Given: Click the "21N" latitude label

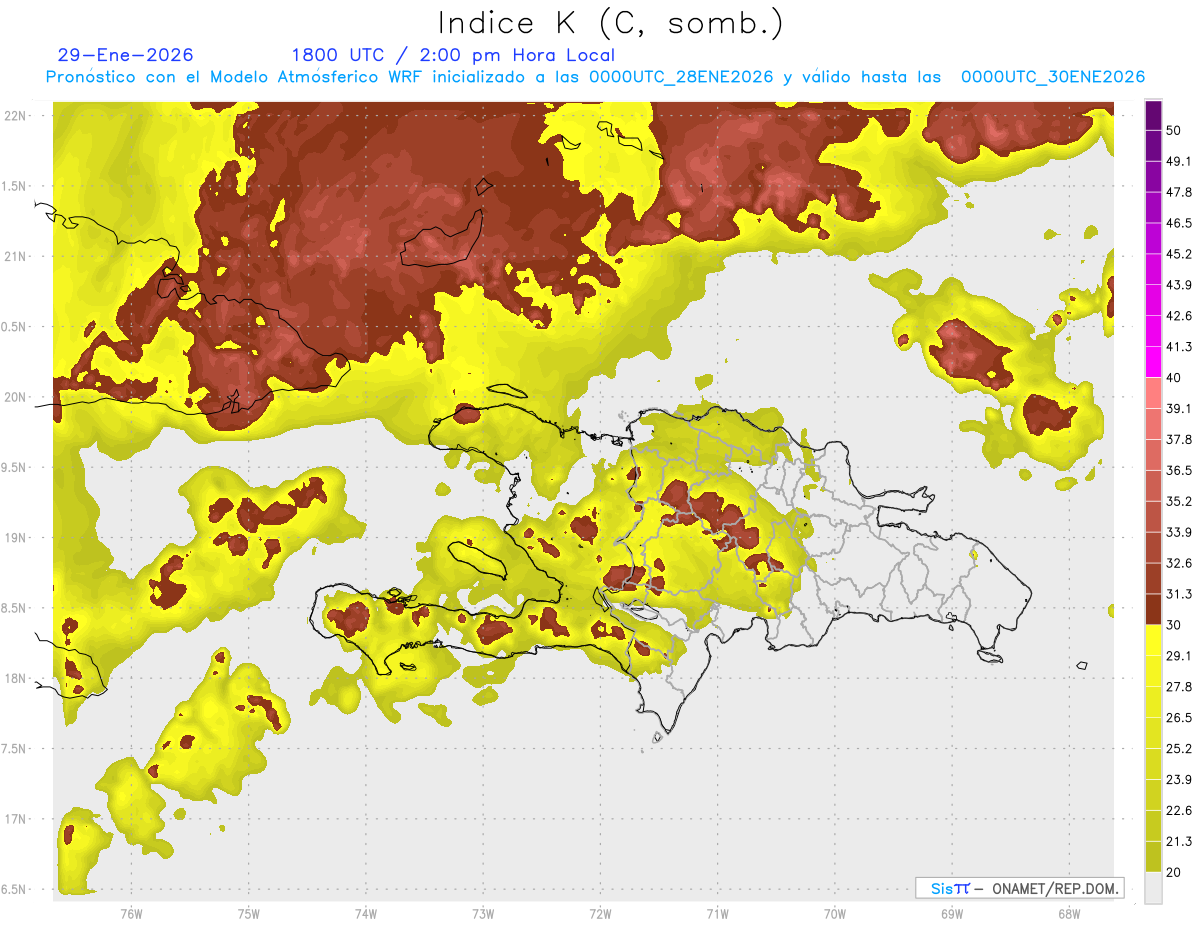Looking at the screenshot, I should pyautogui.click(x=15, y=256).
